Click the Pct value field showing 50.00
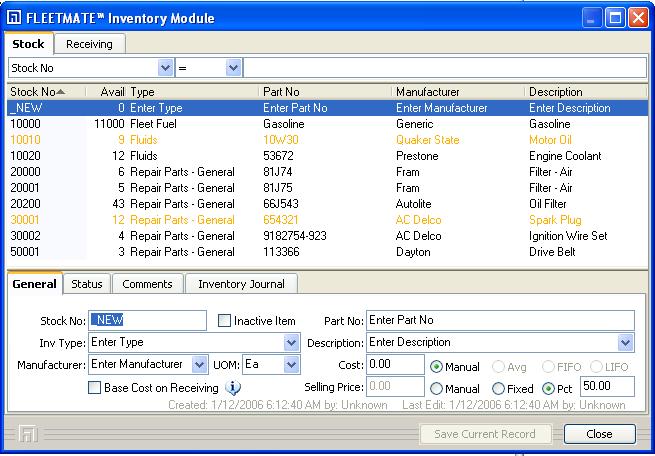655x456 pixels. pos(607,386)
